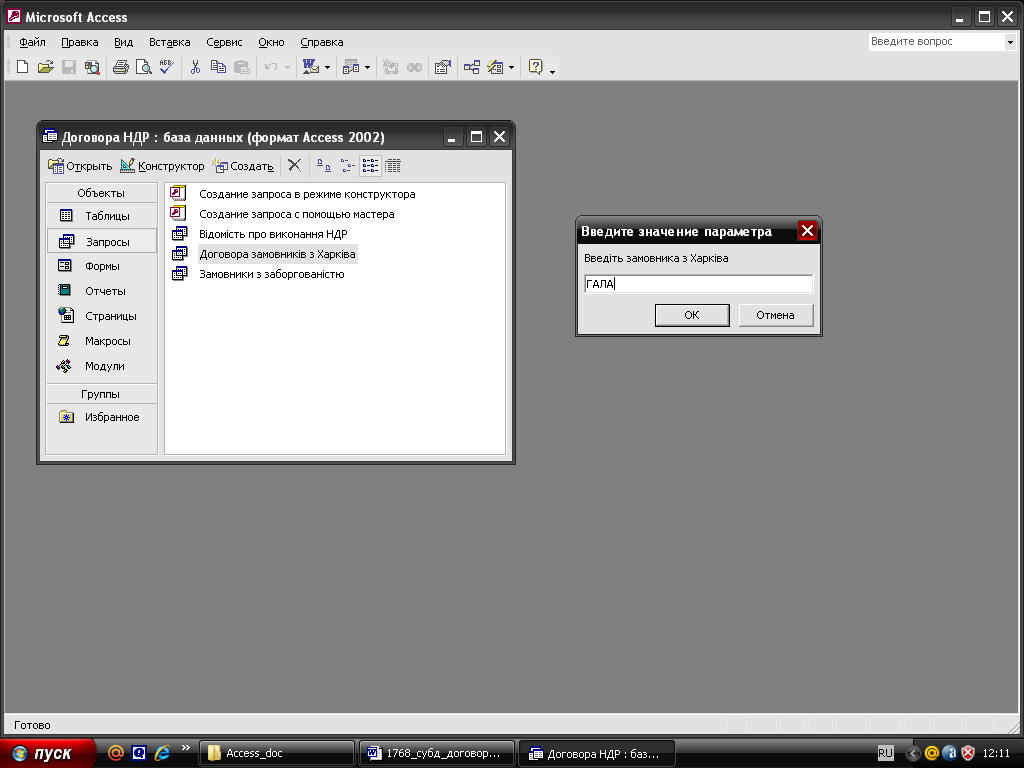This screenshot has height=768, width=1024.
Task: Select Макросы in the objects pane
Action: [x=101, y=341]
